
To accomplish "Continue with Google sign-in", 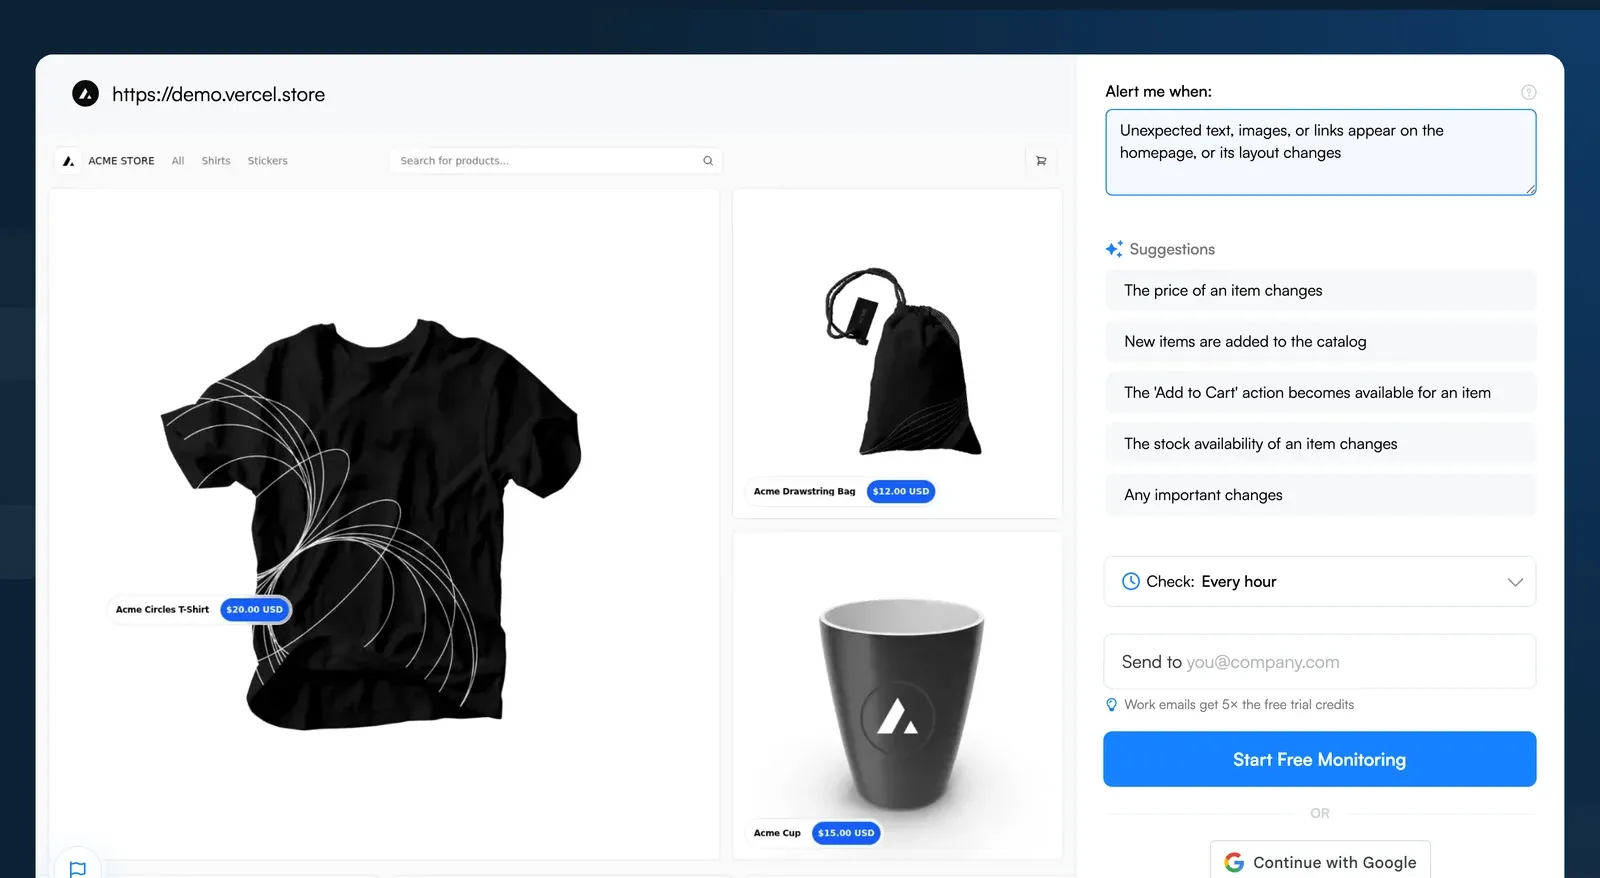I will [x=1320, y=861].
